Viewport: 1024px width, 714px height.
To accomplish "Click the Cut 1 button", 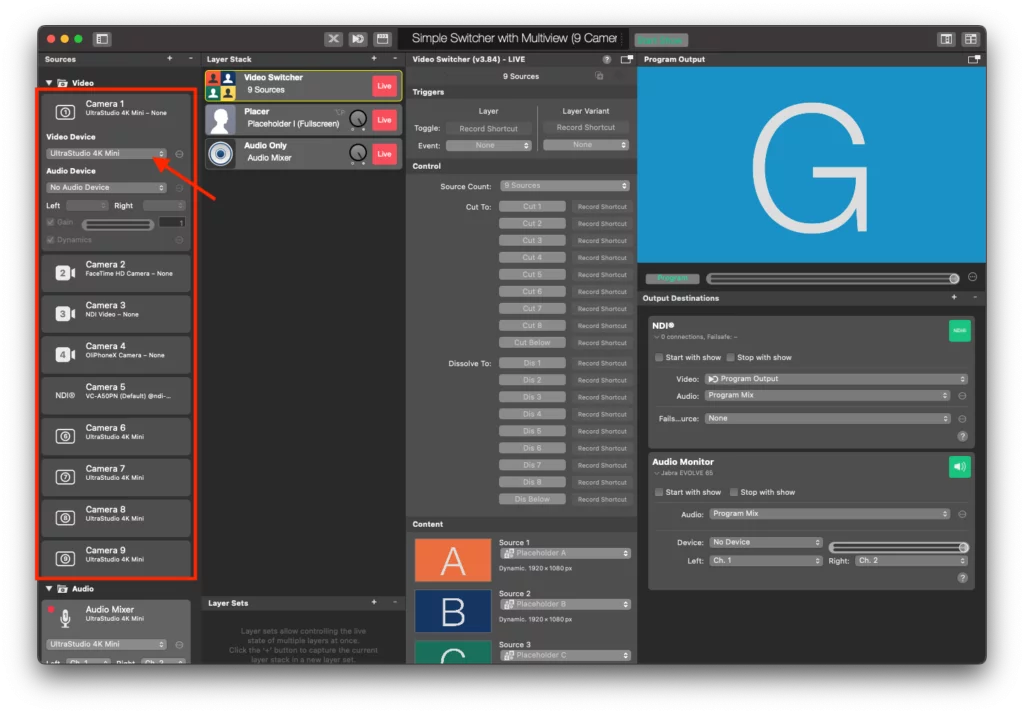I will 532,206.
